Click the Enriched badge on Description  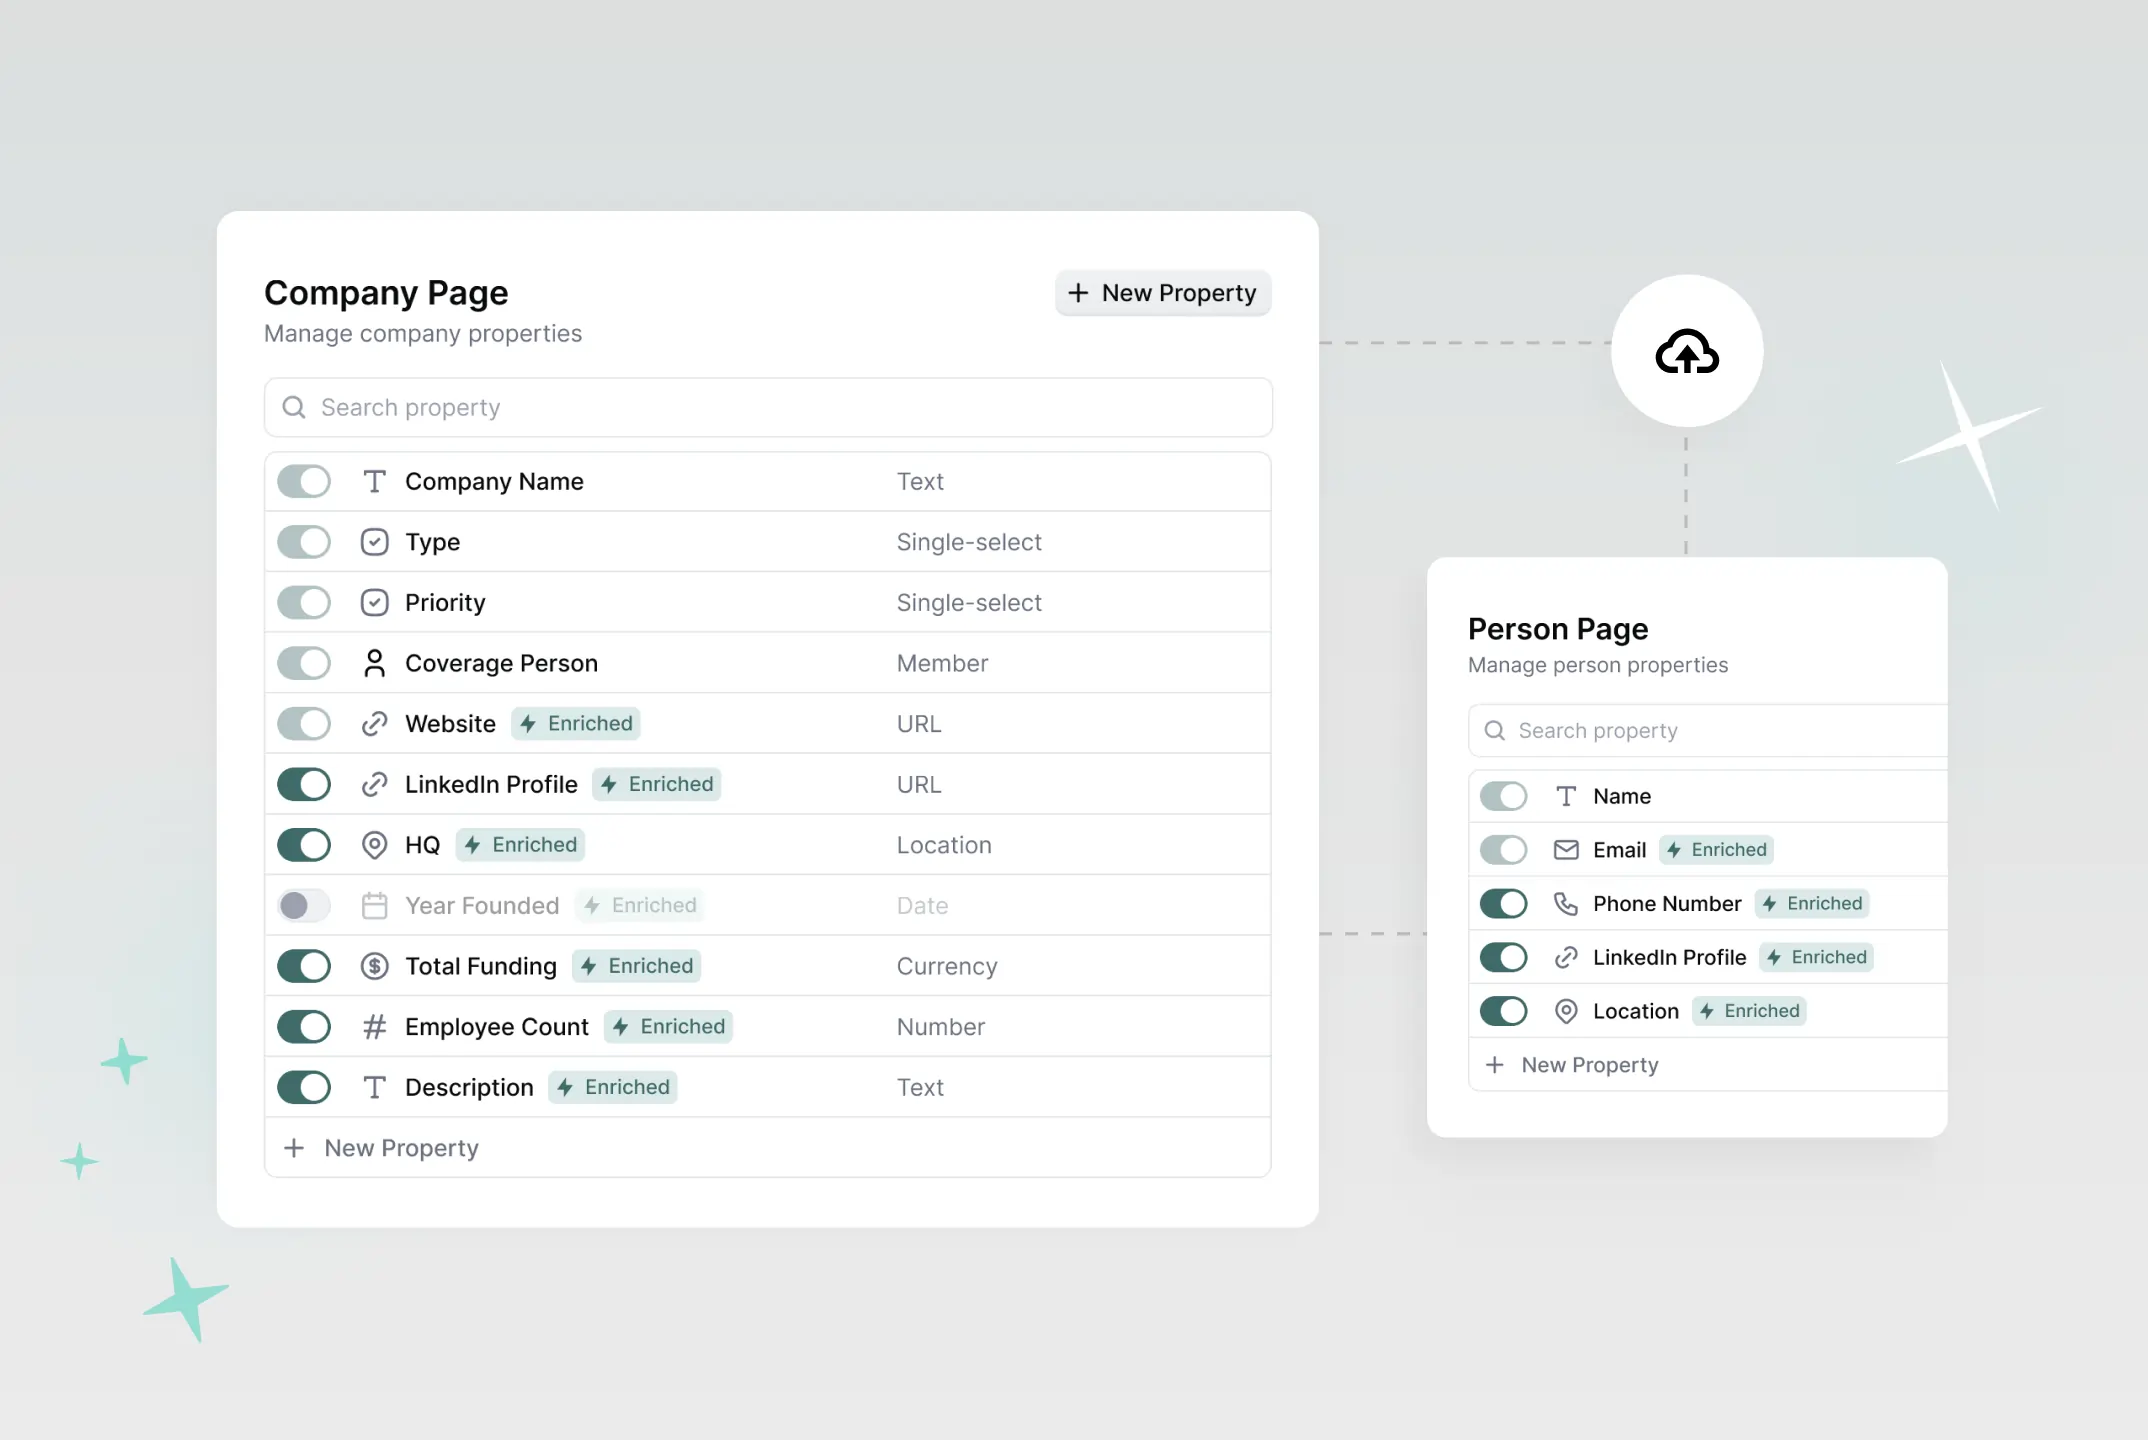[x=613, y=1088]
